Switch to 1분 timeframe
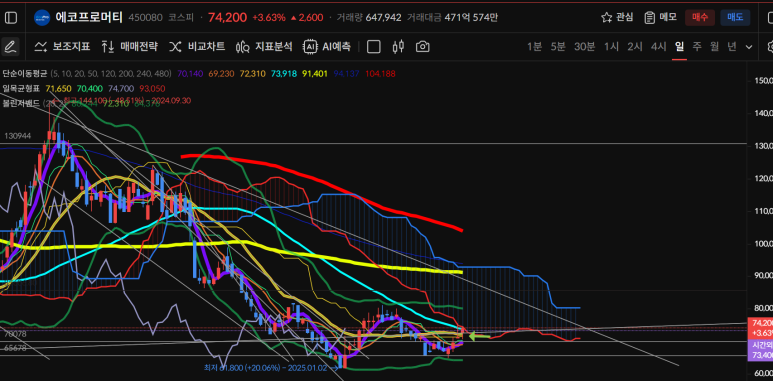 [x=534, y=47]
